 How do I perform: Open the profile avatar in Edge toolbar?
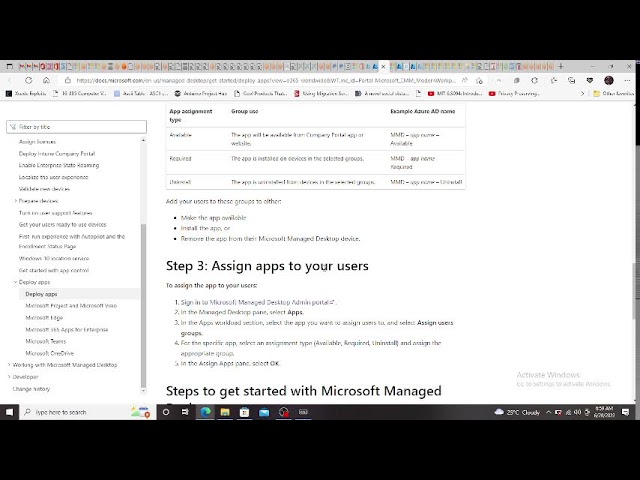click(x=609, y=80)
